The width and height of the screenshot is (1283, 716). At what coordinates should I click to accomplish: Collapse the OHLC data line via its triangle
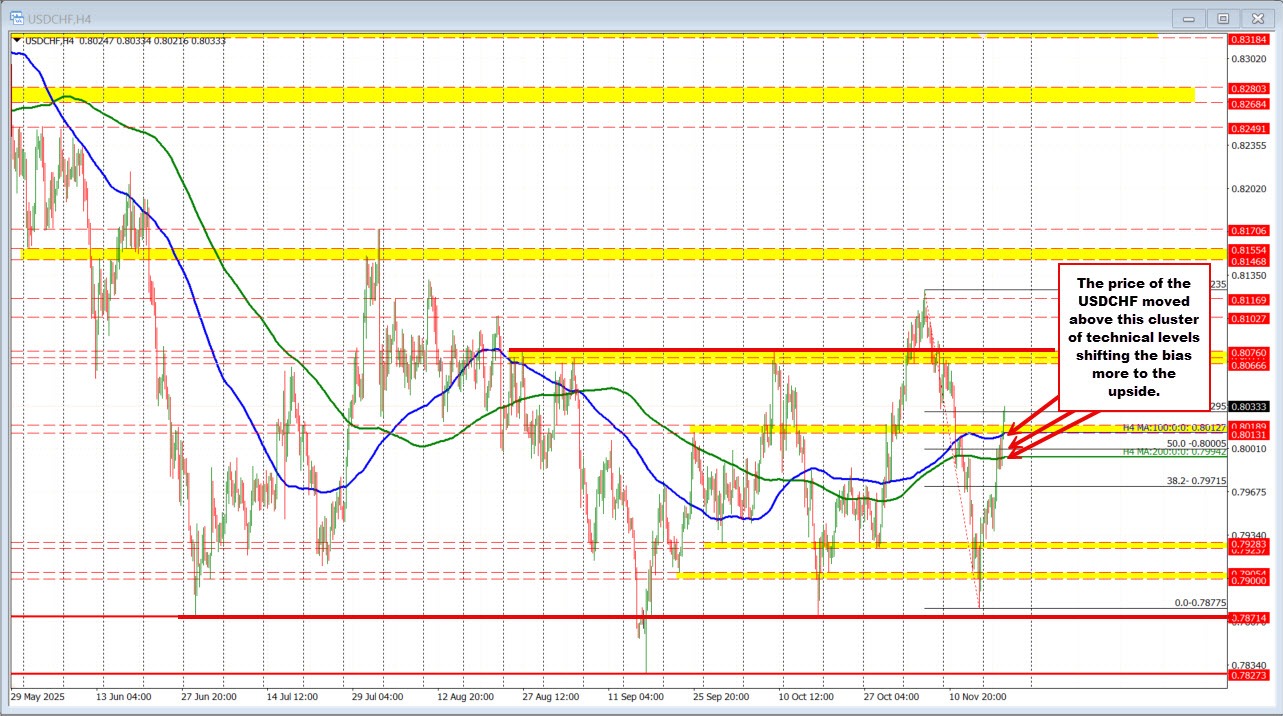[x=16, y=41]
